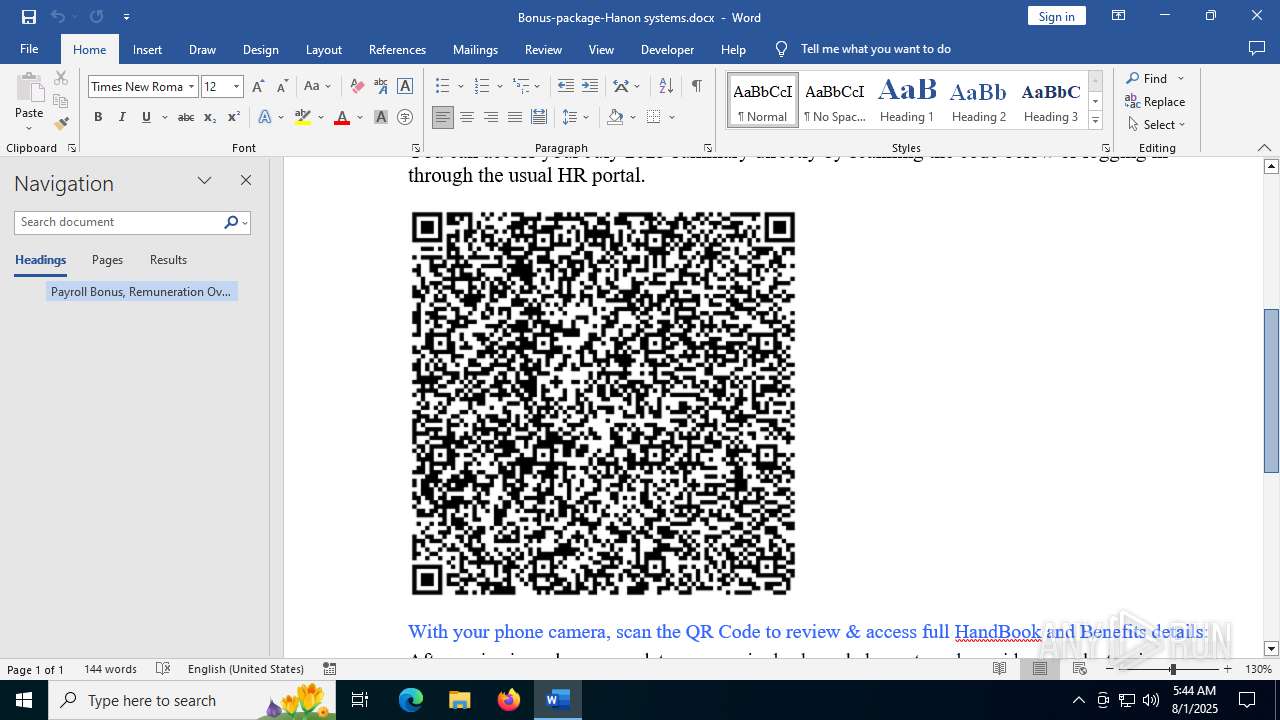Align text to the left

coord(443,117)
